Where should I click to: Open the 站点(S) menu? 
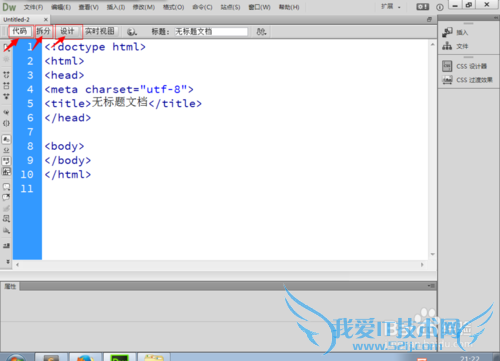coord(230,7)
